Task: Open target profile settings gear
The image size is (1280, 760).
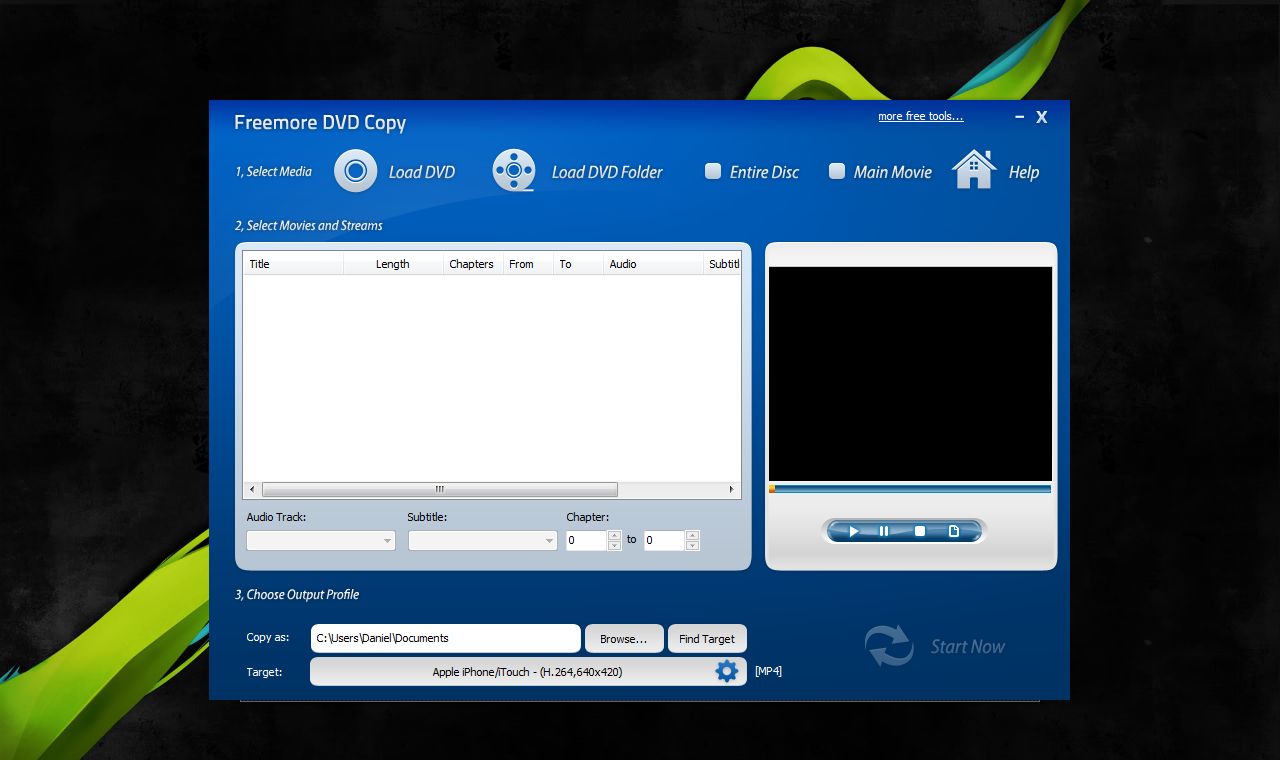Action: click(x=727, y=671)
